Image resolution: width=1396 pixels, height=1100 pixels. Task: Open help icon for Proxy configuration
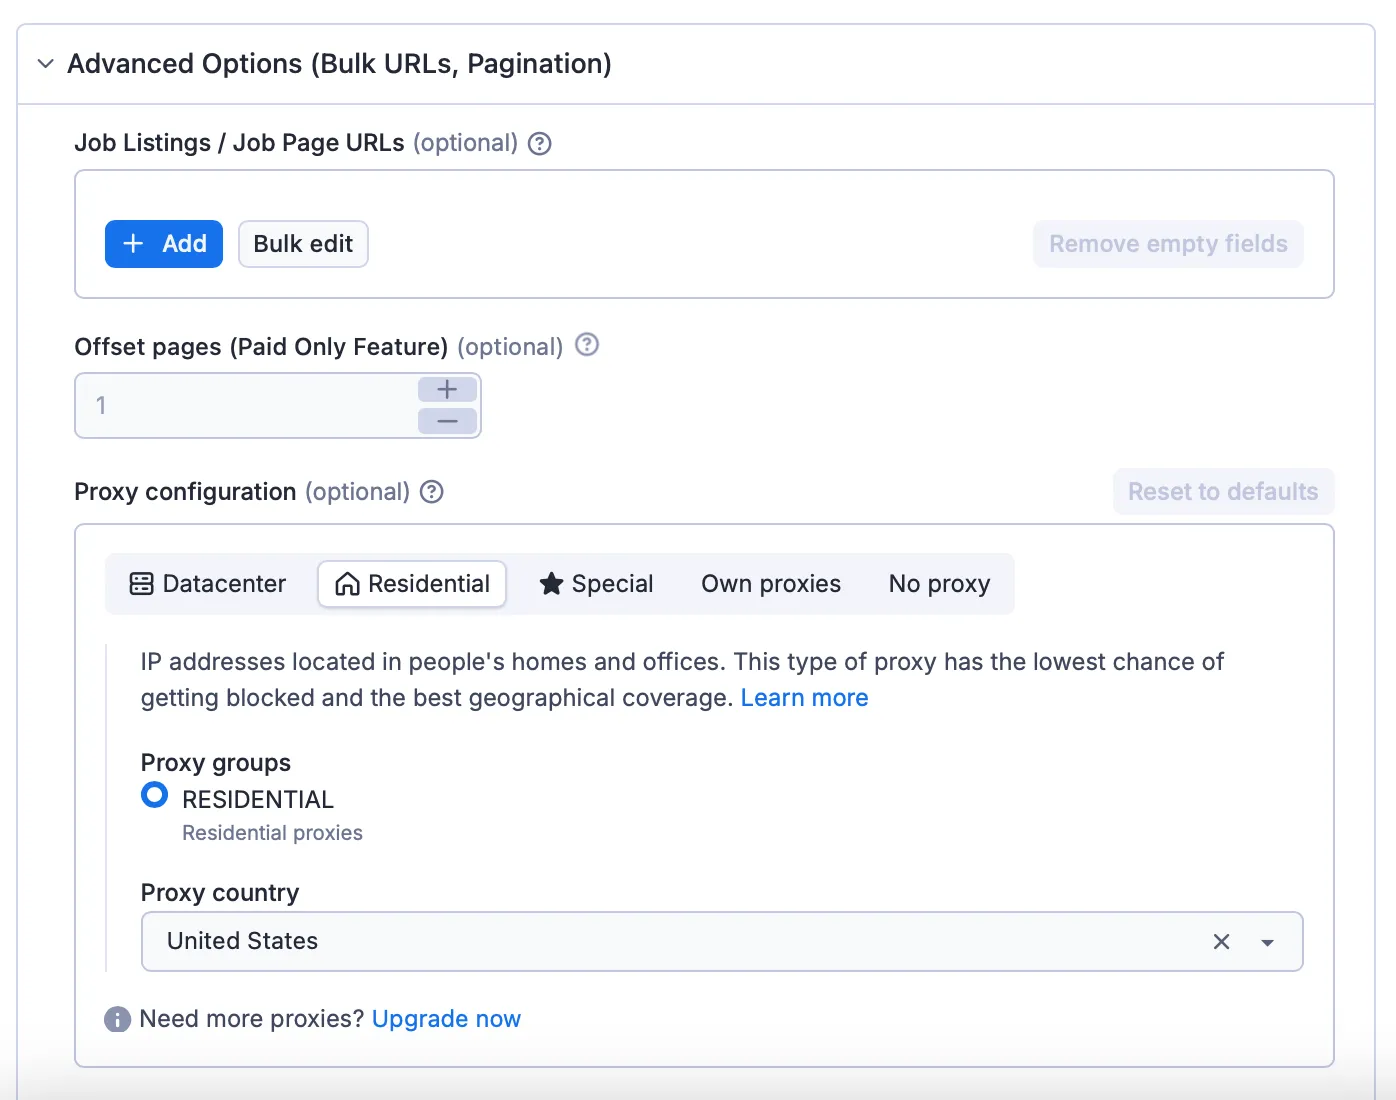pos(431,492)
